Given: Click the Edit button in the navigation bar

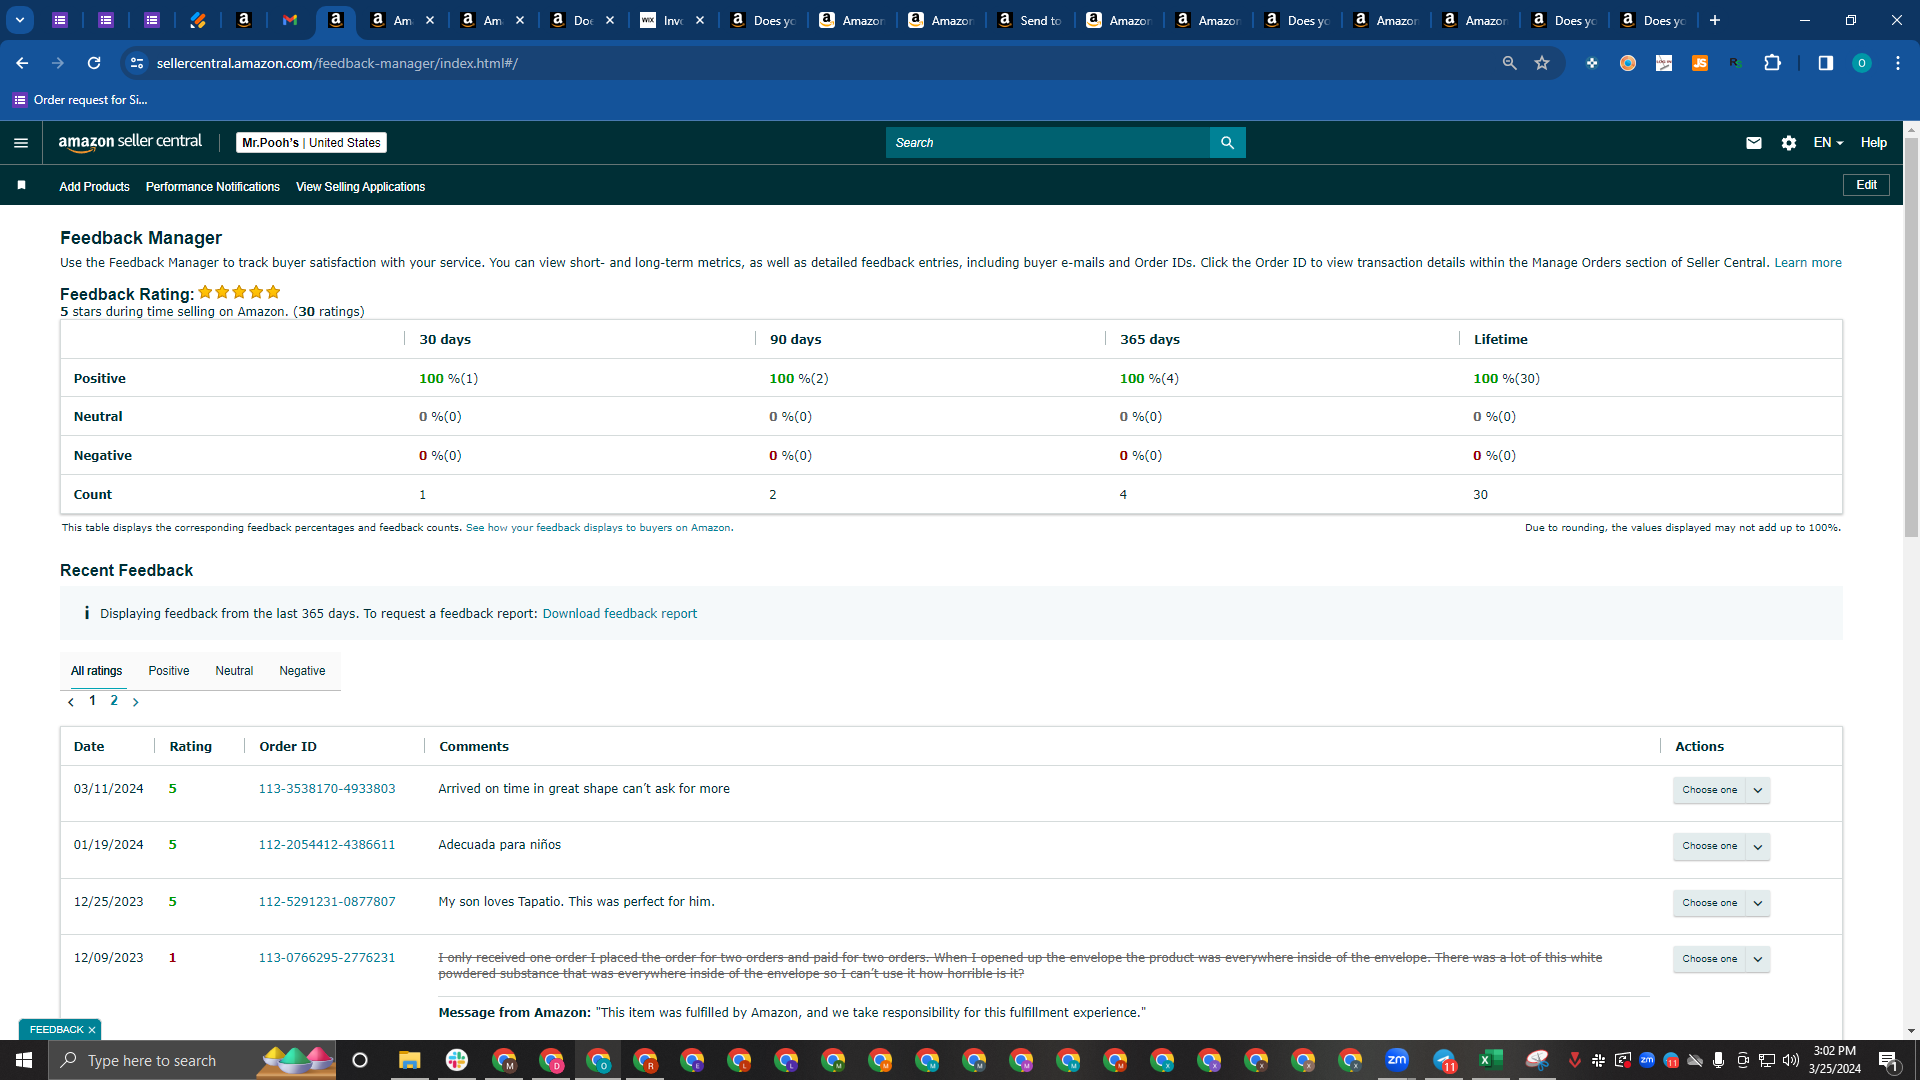Looking at the screenshot, I should click(x=1866, y=185).
